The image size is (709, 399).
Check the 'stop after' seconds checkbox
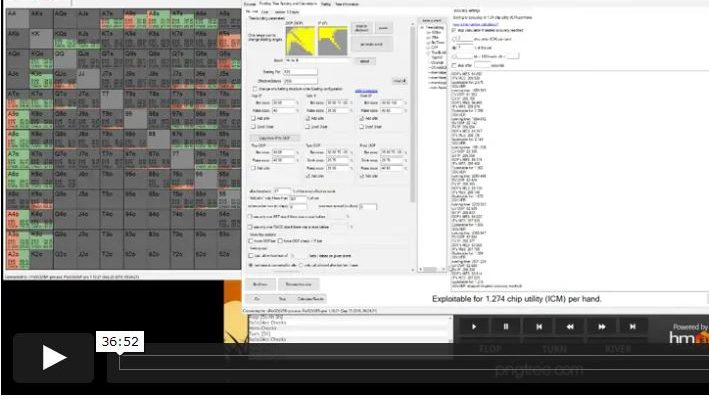click(x=454, y=66)
